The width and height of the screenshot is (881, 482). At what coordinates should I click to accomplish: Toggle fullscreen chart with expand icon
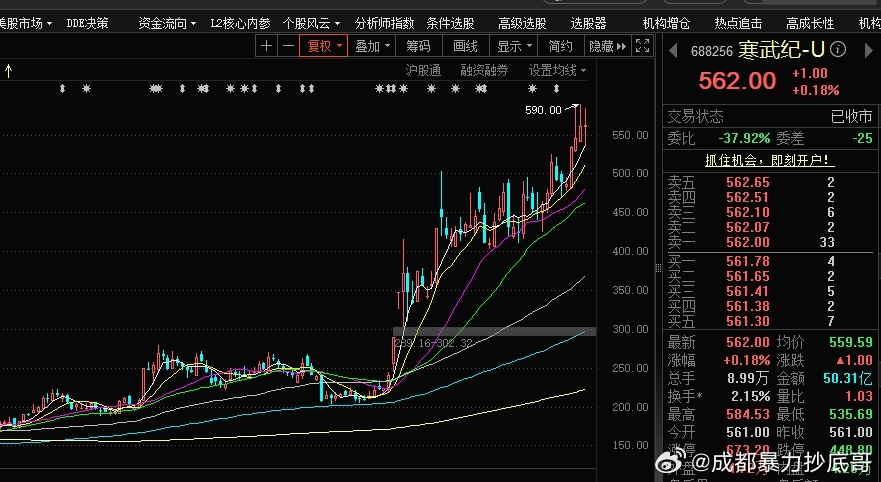coord(642,46)
